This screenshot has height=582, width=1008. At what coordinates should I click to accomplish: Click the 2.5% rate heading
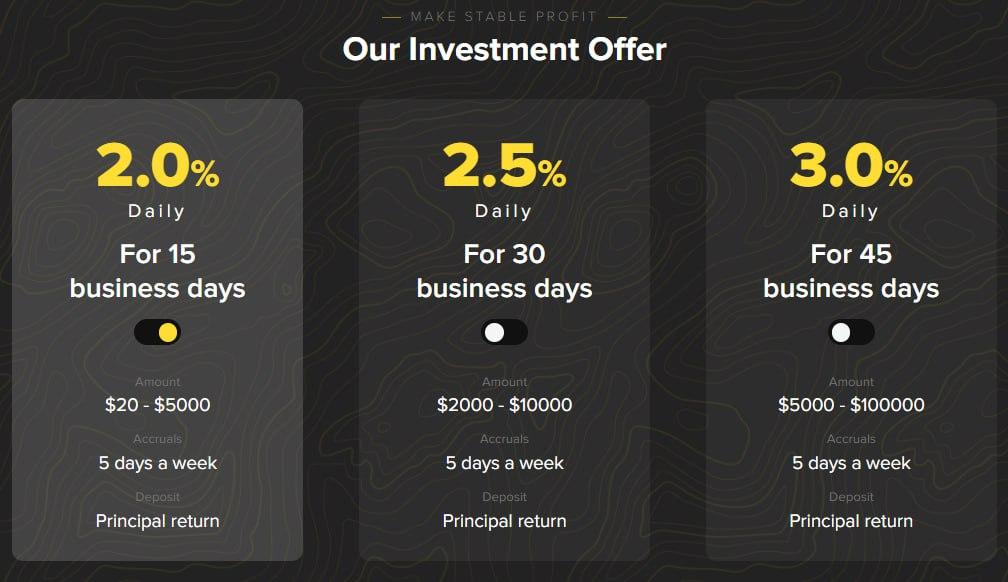pos(505,165)
